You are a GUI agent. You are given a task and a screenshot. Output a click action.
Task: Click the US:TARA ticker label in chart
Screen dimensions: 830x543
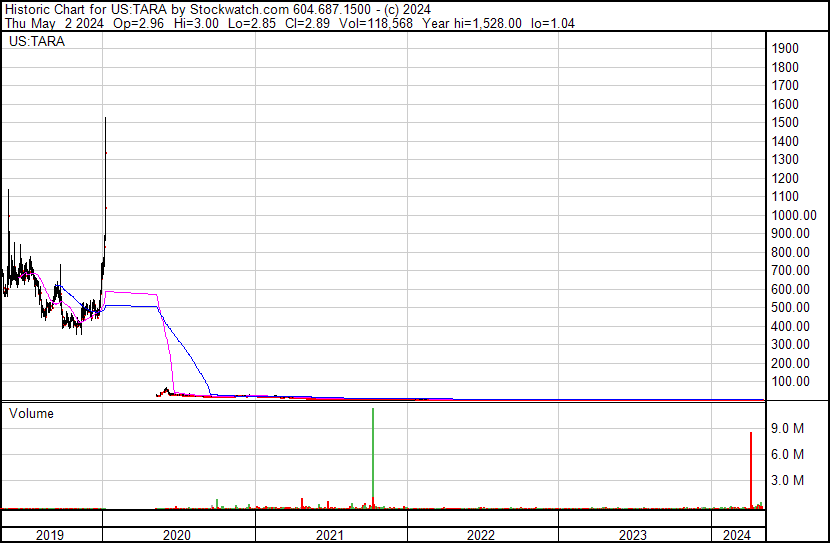[x=37, y=41]
